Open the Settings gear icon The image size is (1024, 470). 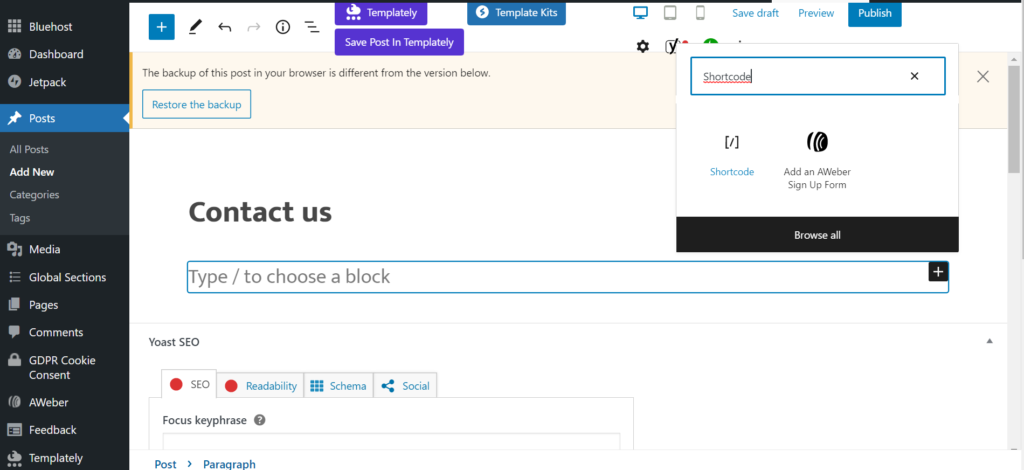pyautogui.click(x=643, y=46)
